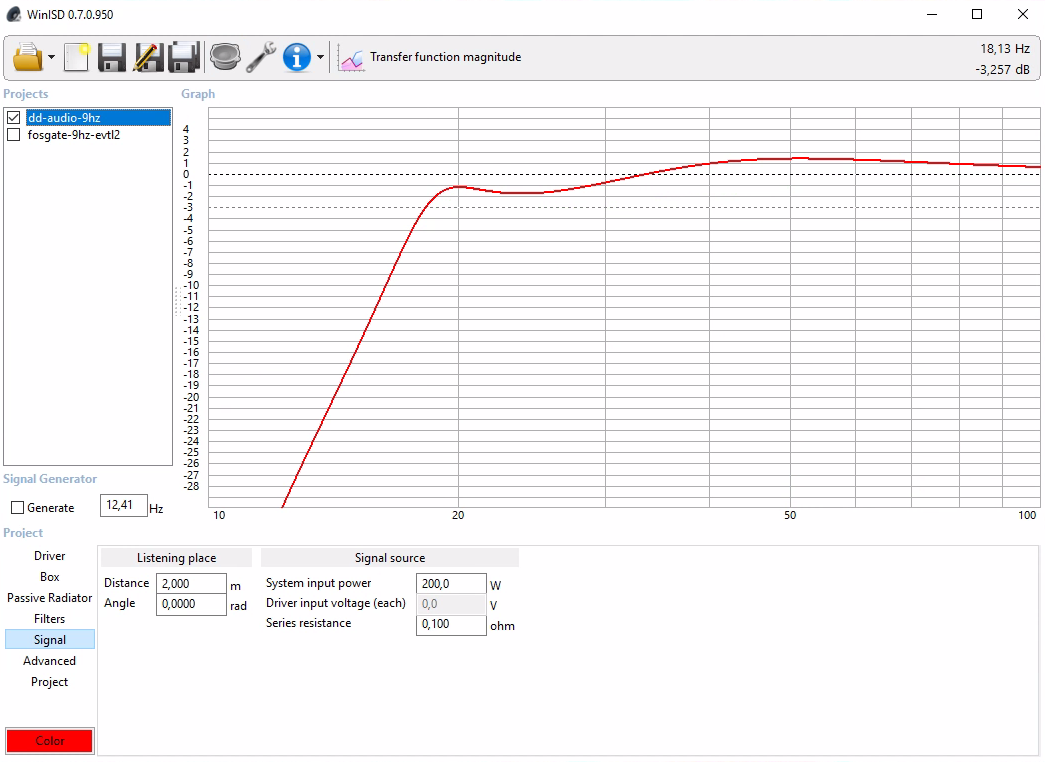Switch to the Box tab
Viewport: 1045px width, 762px height.
(49, 577)
